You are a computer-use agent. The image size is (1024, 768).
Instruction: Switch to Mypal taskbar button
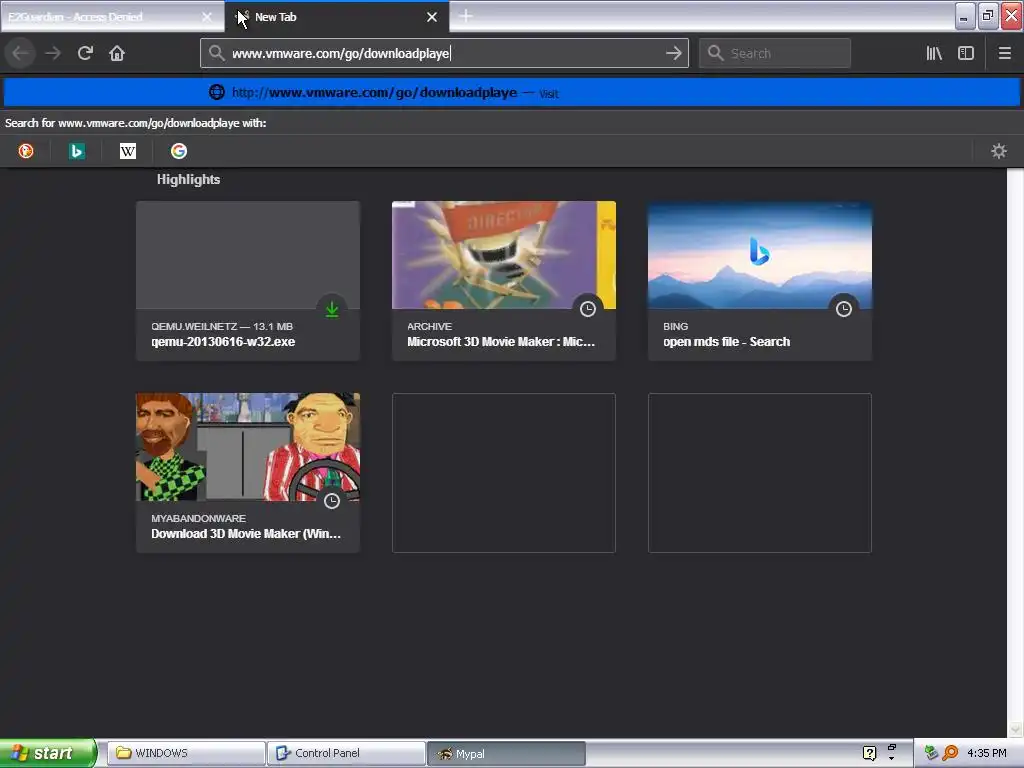(x=506, y=753)
